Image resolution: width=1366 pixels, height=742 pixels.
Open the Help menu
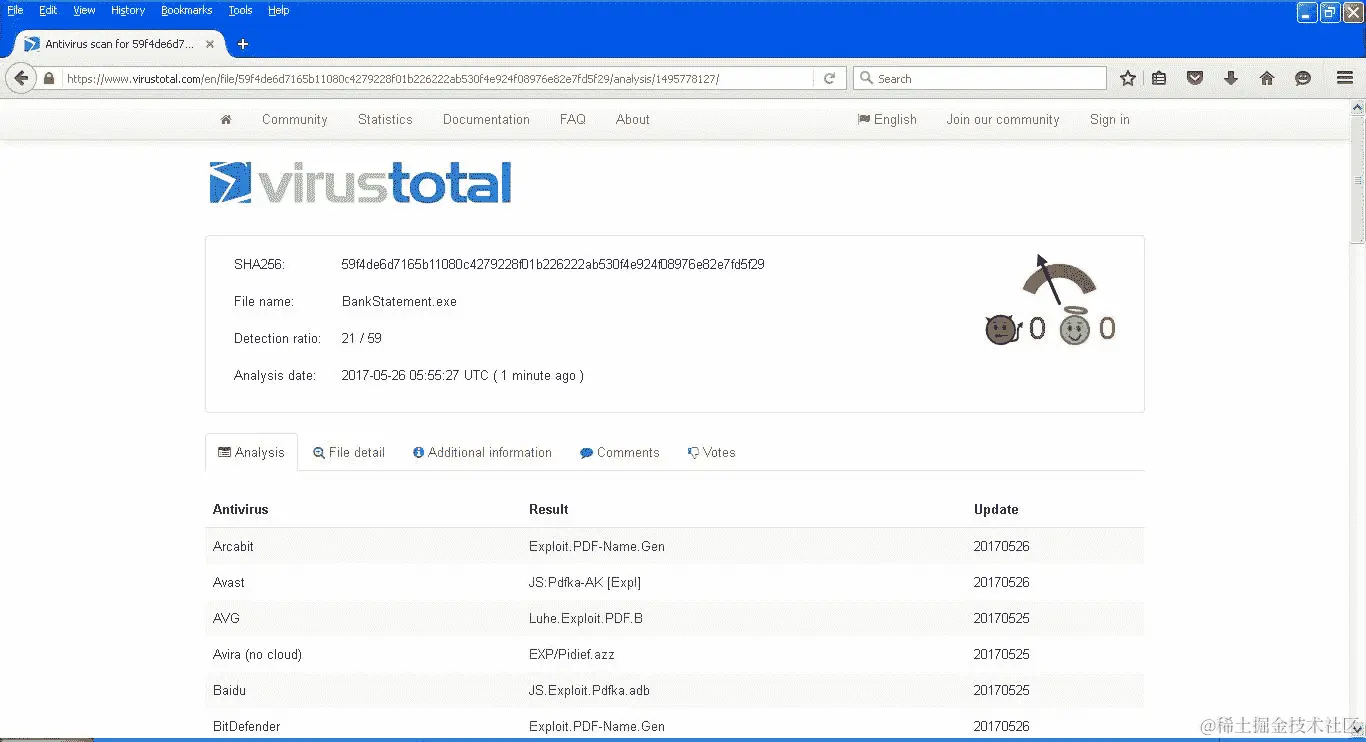click(x=279, y=10)
